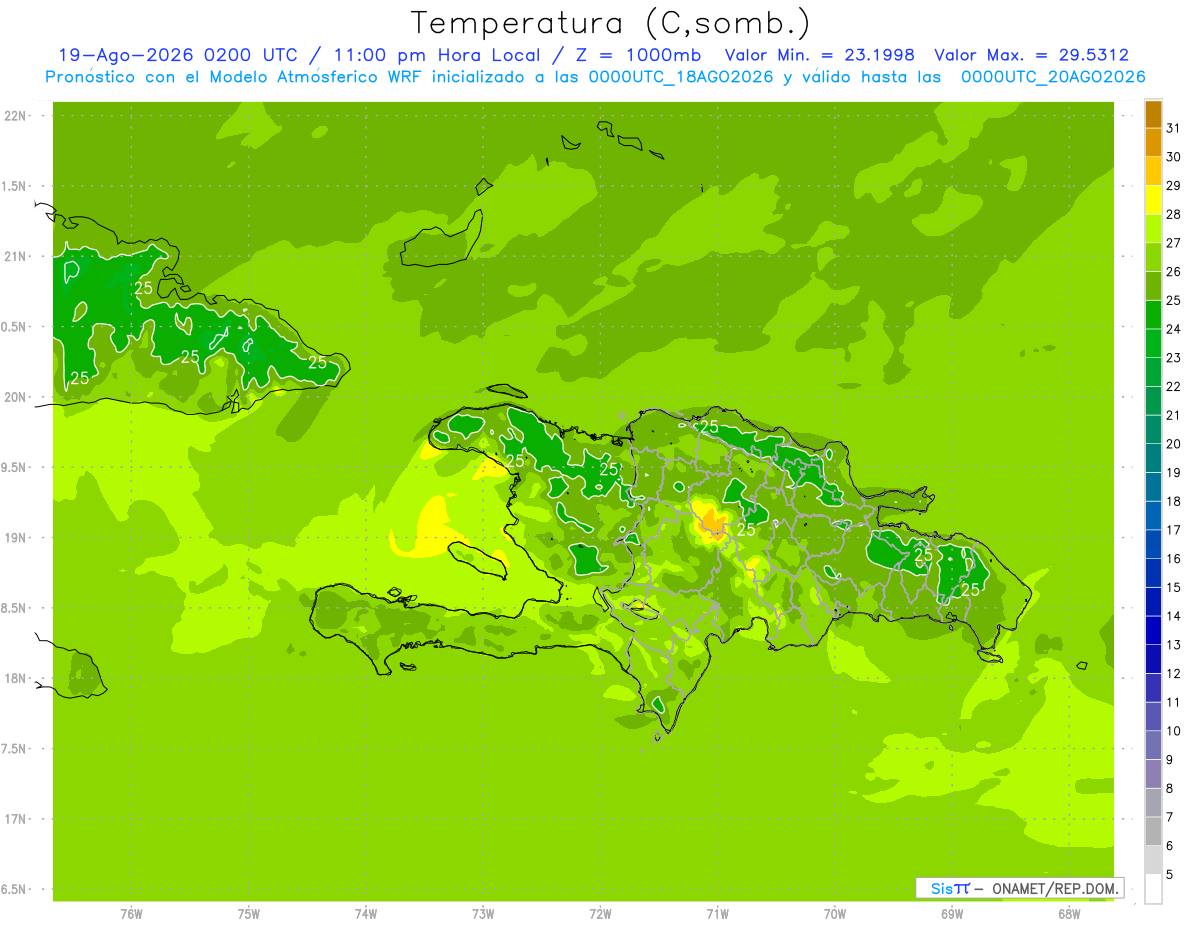This screenshot has height=927, width=1200.
Task: Click the "Temperatura (C,somb.)" chart title
Action: pos(610,23)
